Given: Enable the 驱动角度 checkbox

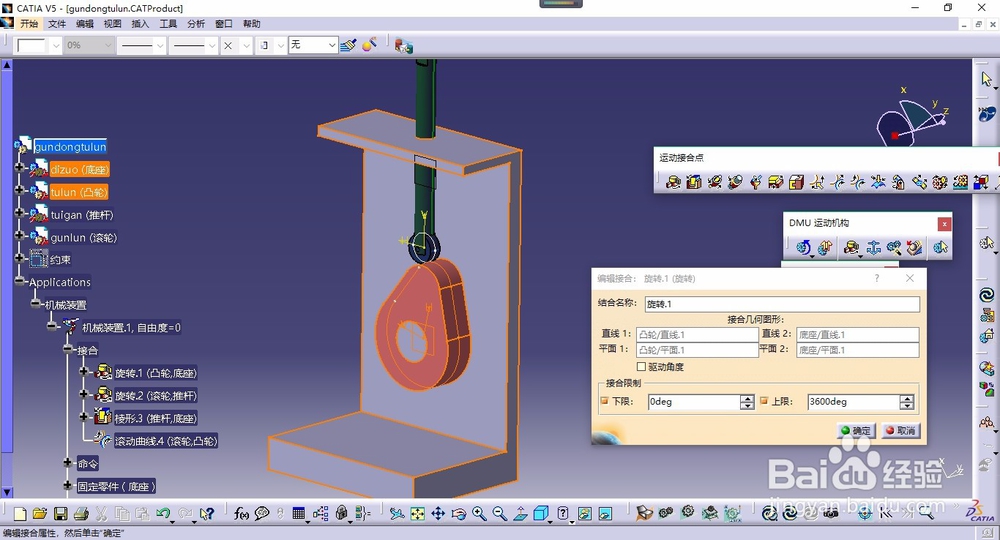Looking at the screenshot, I should pyautogui.click(x=642, y=367).
